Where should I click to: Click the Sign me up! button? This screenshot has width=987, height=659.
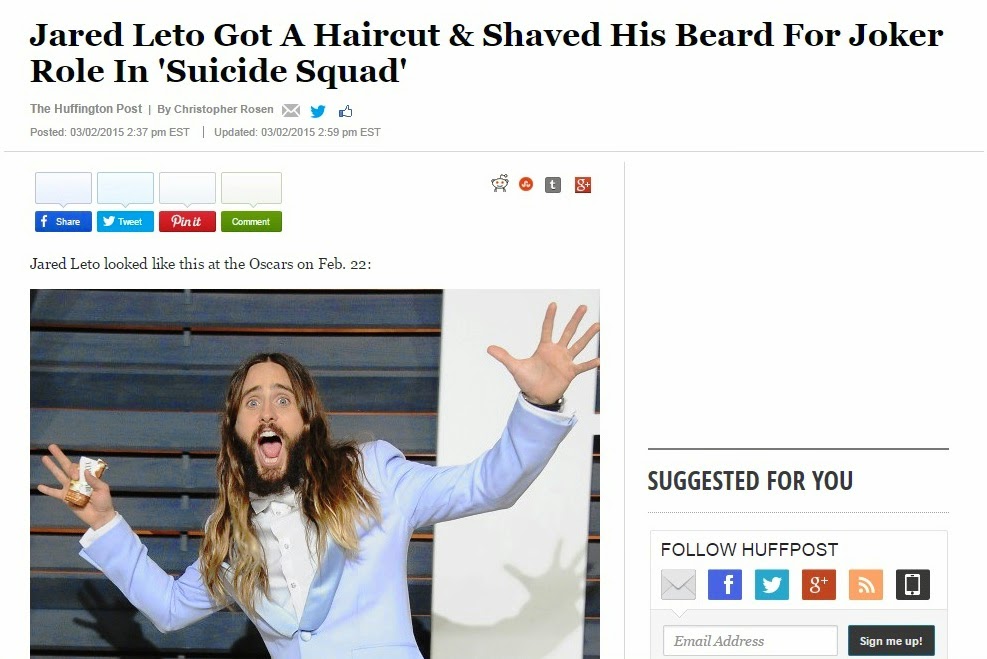pyautogui.click(x=891, y=641)
